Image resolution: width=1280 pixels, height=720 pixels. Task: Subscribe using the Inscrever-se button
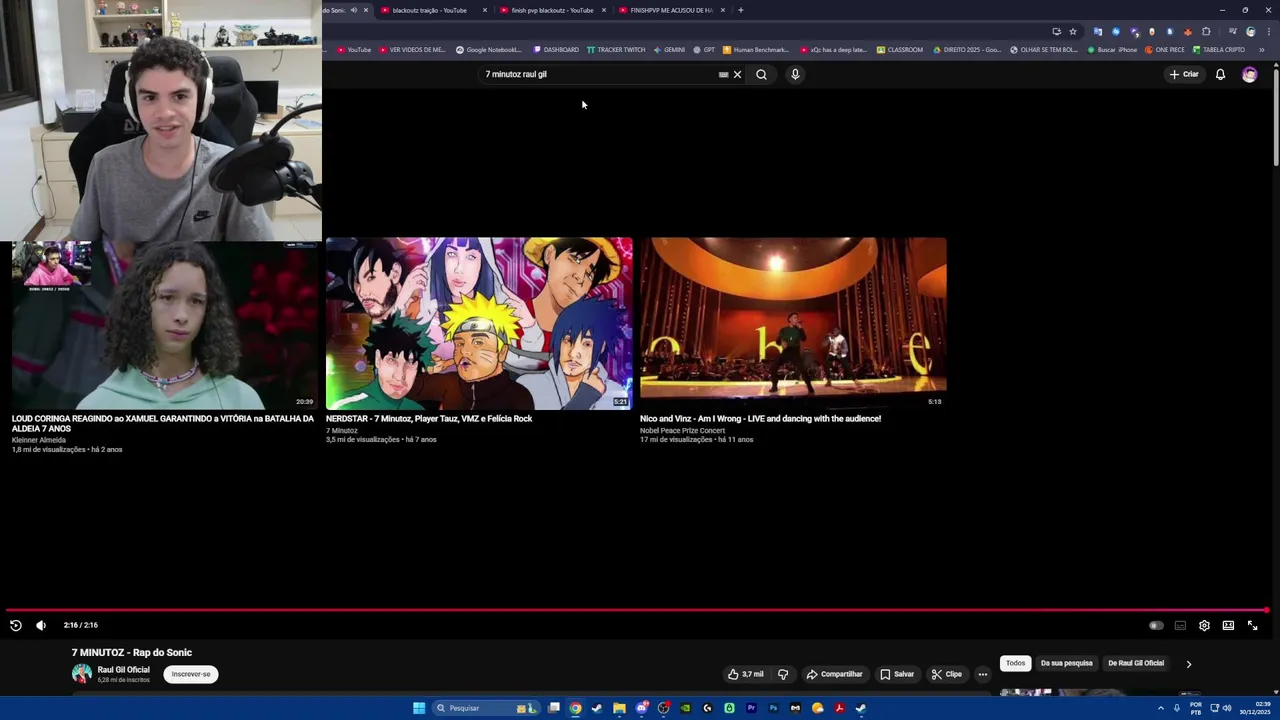[x=191, y=674]
